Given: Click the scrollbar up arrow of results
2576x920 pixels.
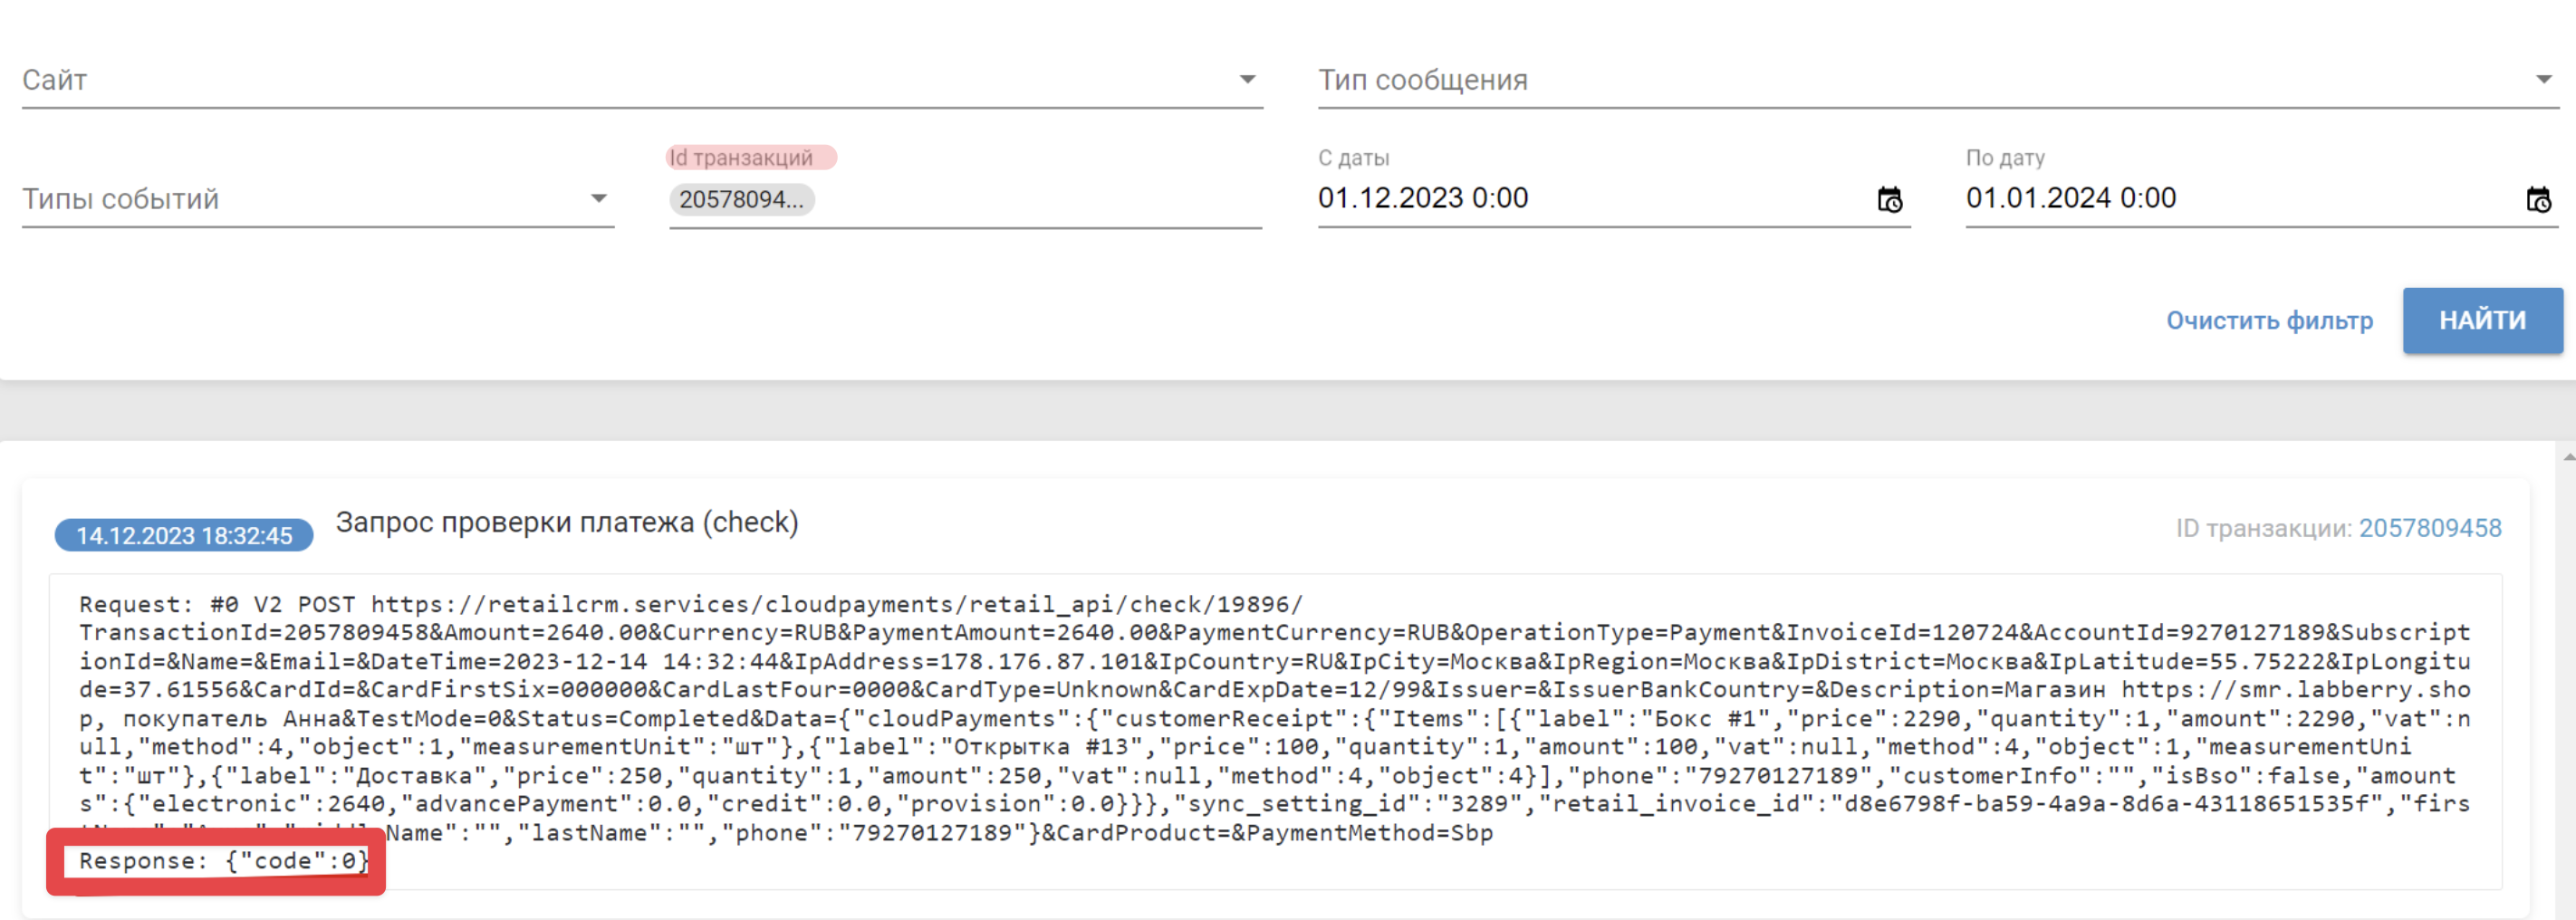Looking at the screenshot, I should [2568, 456].
